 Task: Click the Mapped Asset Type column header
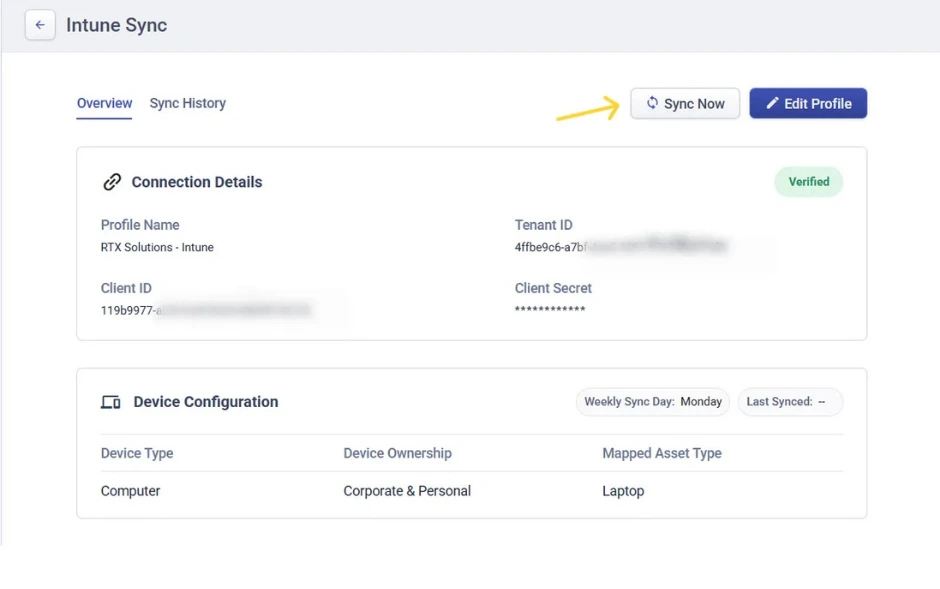[662, 453]
